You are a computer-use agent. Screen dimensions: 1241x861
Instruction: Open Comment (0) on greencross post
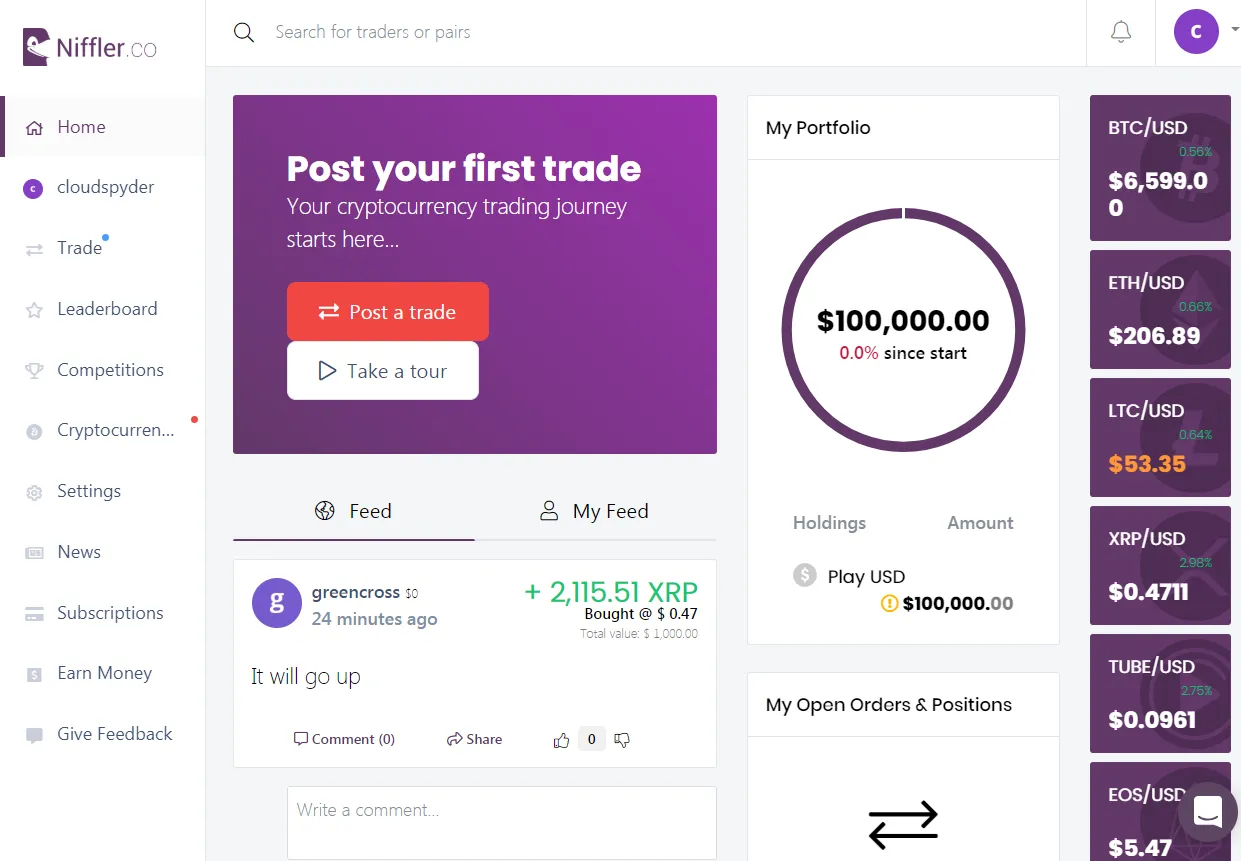pyautogui.click(x=344, y=740)
